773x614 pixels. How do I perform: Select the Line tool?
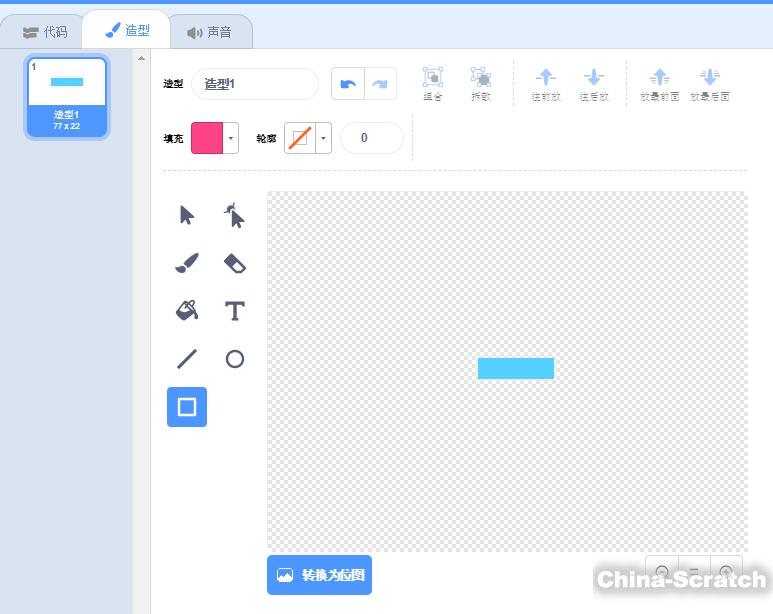click(187, 359)
